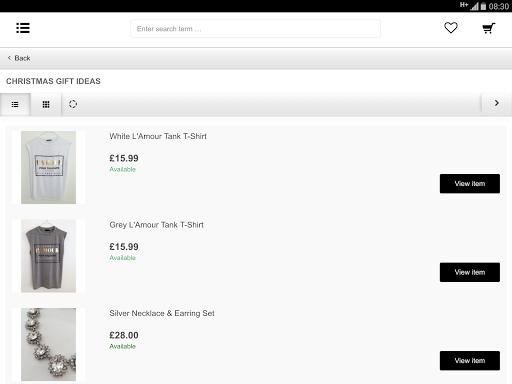Open the silver necklace thumbnail image
Screen dimensions: 512x384
(48, 344)
